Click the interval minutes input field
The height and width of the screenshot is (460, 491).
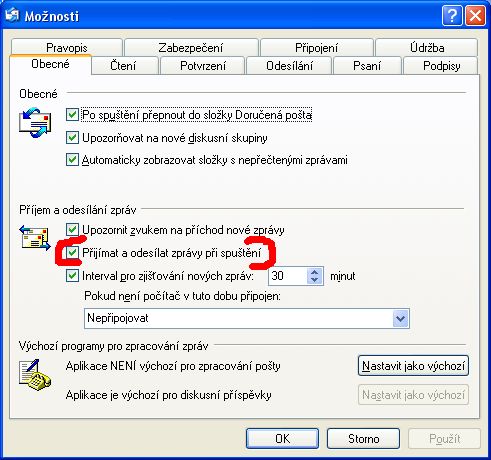[287, 276]
